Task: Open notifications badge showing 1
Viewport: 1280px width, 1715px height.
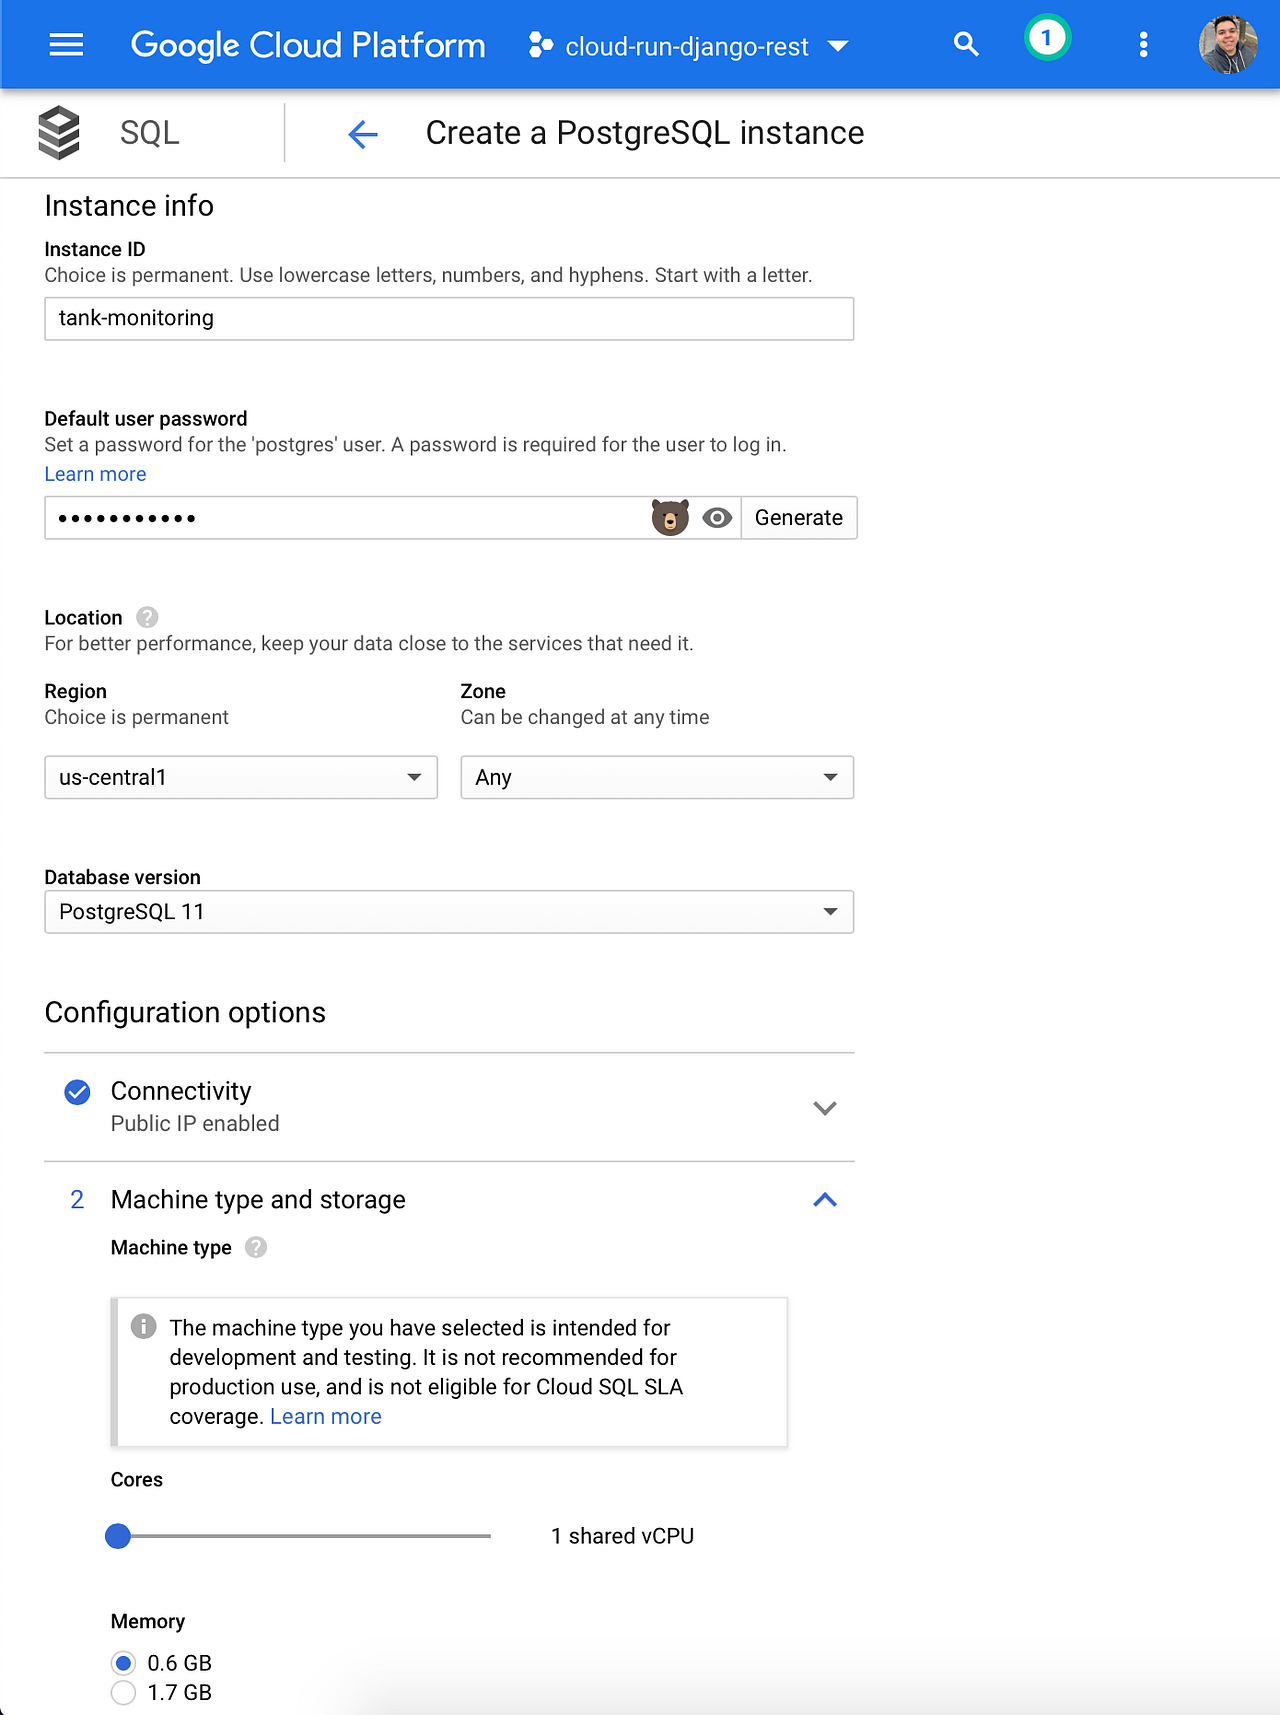Action: click(1047, 39)
